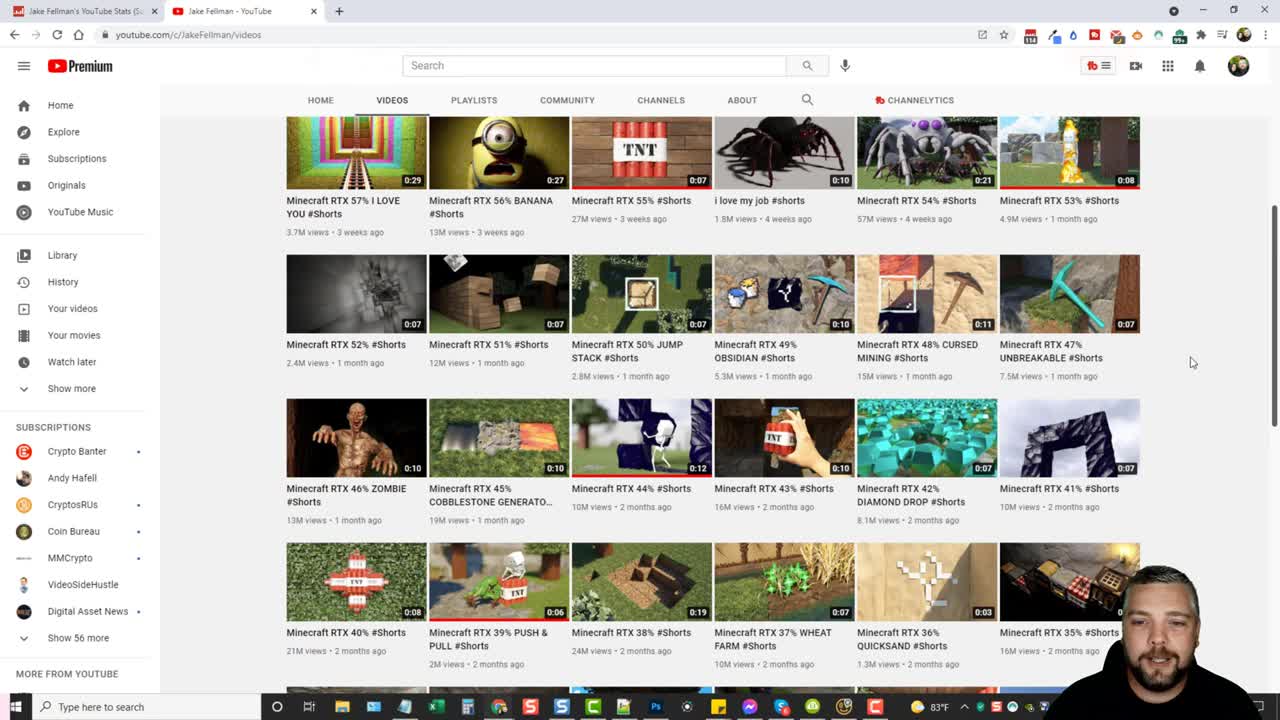Viewport: 1280px width, 720px height.
Task: Switch to COMMUNITY tab
Action: pos(567,100)
